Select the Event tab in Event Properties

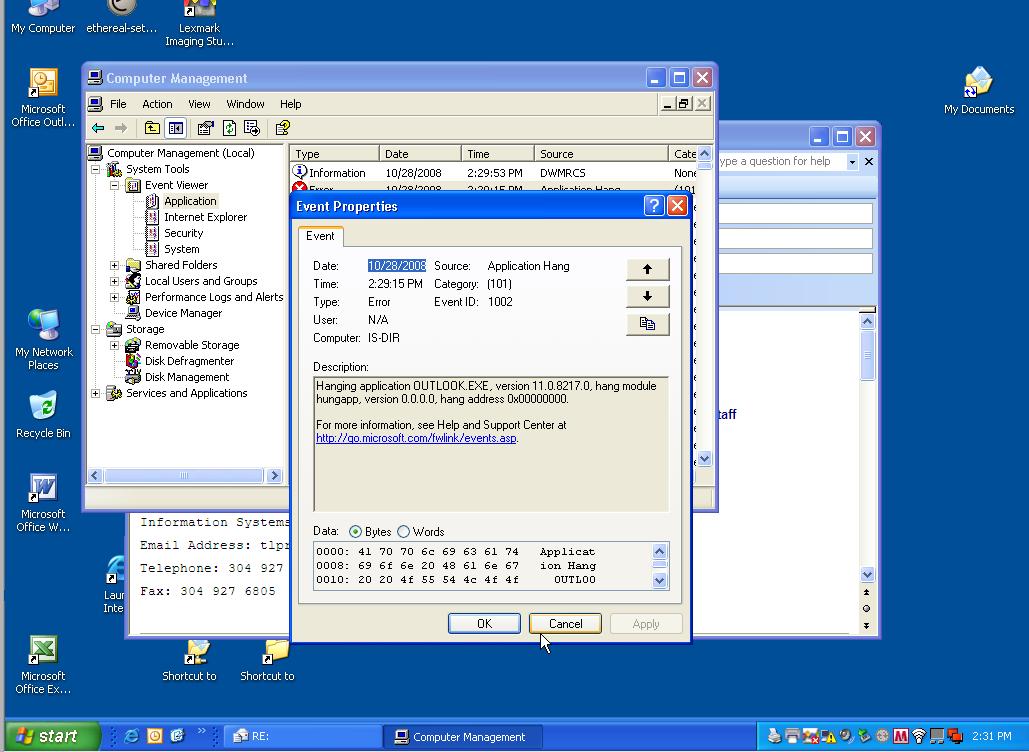point(320,236)
